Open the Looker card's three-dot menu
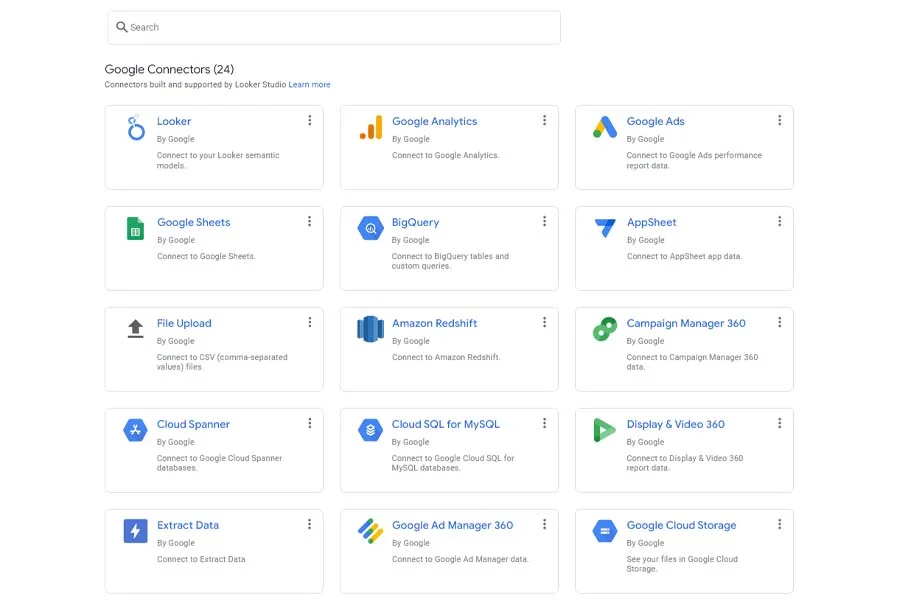900x600 pixels. [310, 120]
